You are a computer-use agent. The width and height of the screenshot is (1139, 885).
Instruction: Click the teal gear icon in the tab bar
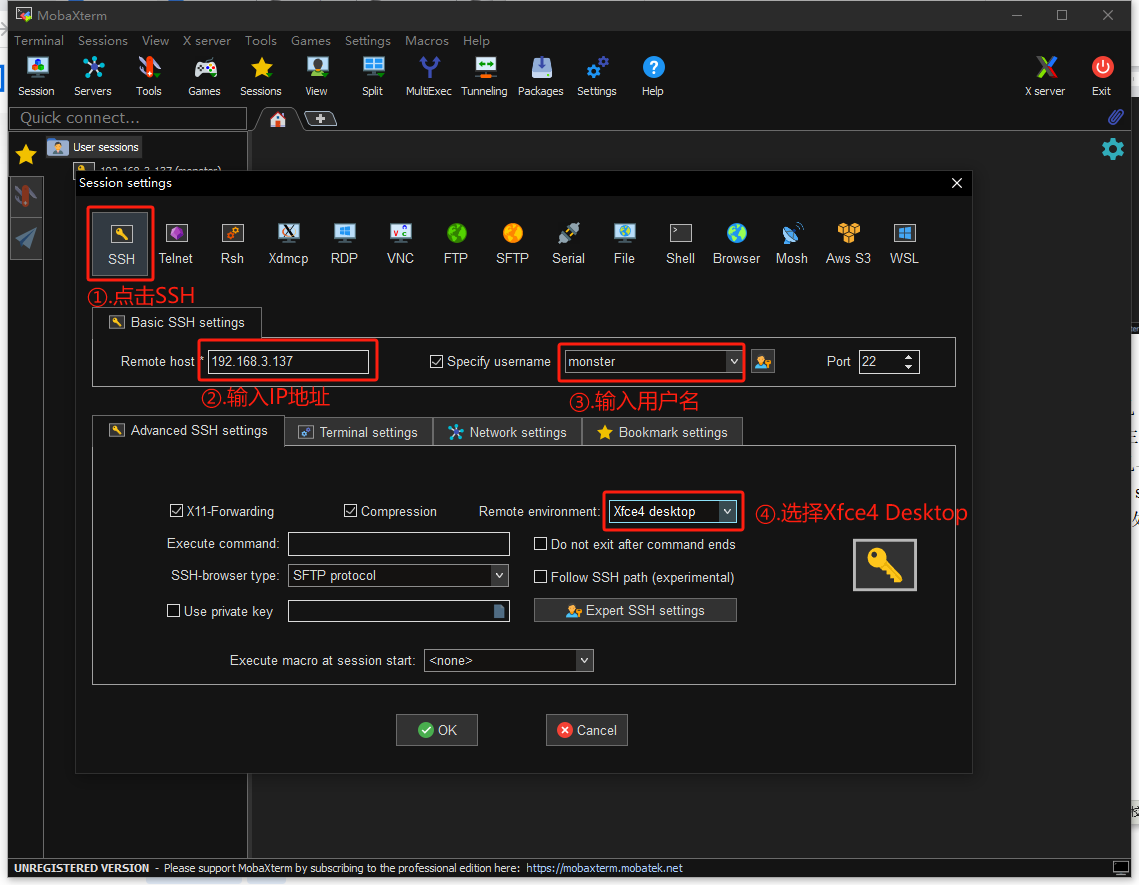click(x=1112, y=150)
